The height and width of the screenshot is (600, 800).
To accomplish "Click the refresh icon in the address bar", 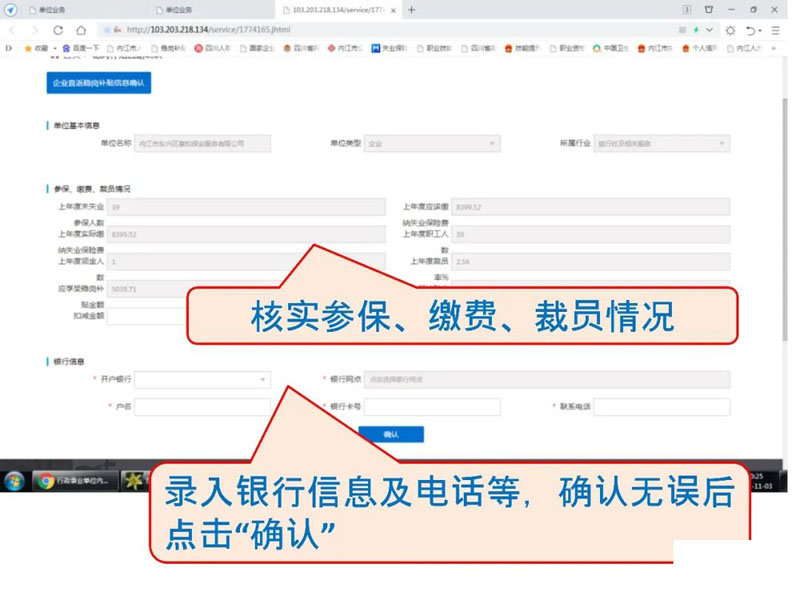I will (59, 28).
